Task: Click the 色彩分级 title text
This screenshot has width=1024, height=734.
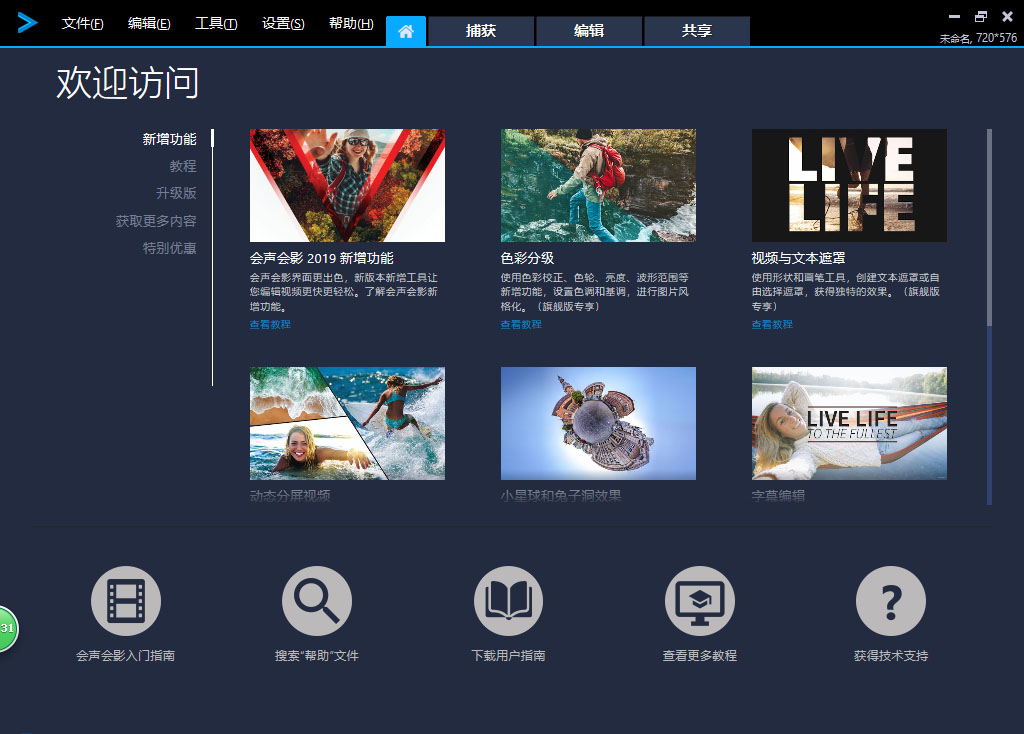Action: [x=527, y=258]
